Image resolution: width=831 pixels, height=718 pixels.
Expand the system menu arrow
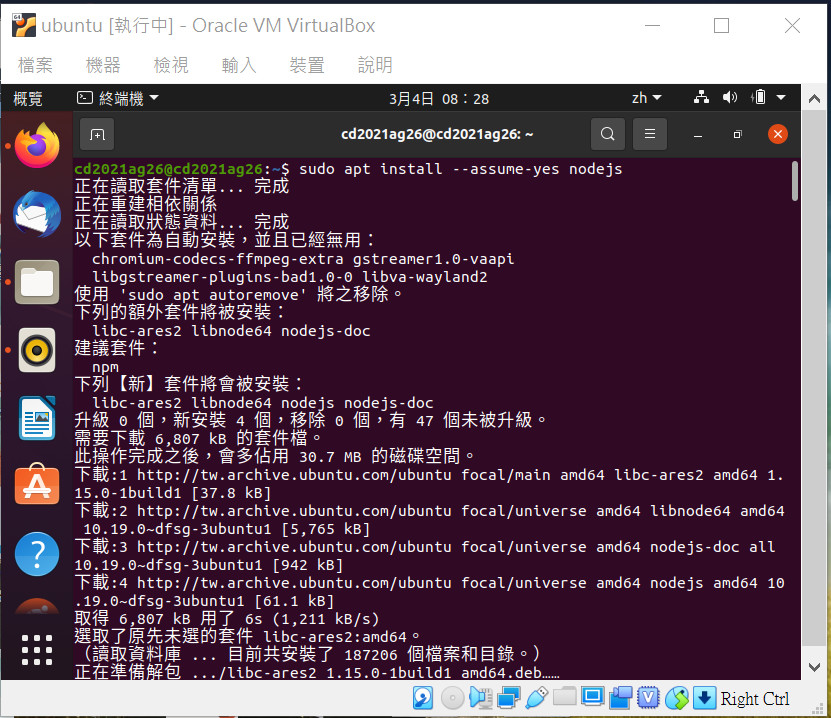[x=781, y=97]
